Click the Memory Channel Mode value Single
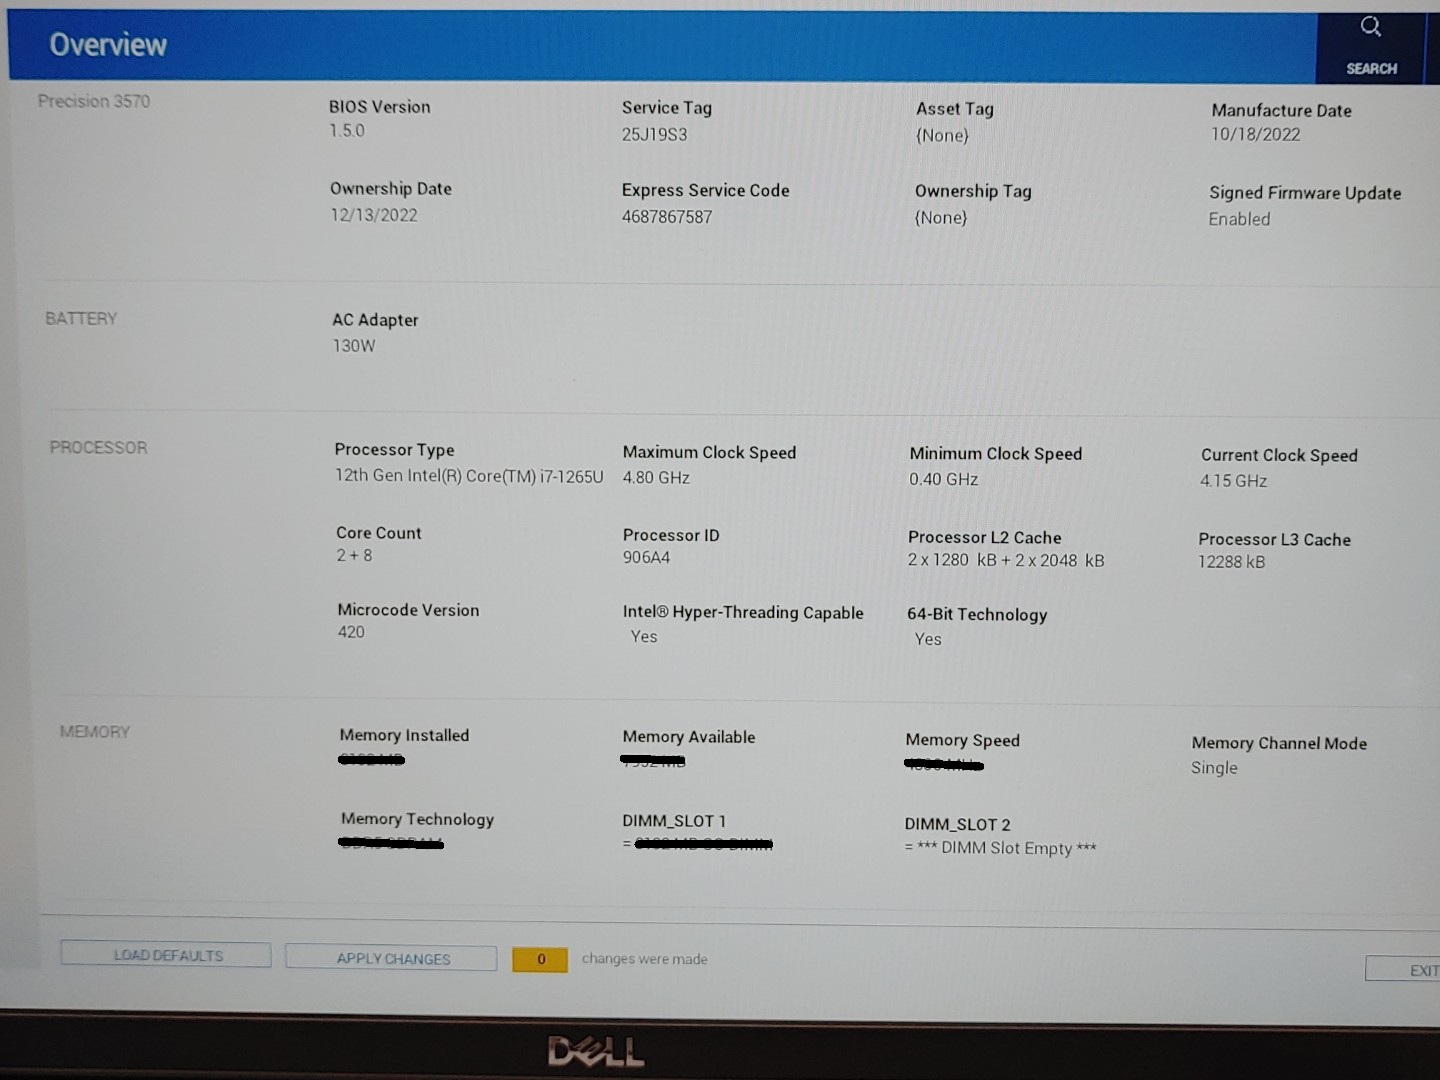1440x1080 pixels. click(1214, 767)
